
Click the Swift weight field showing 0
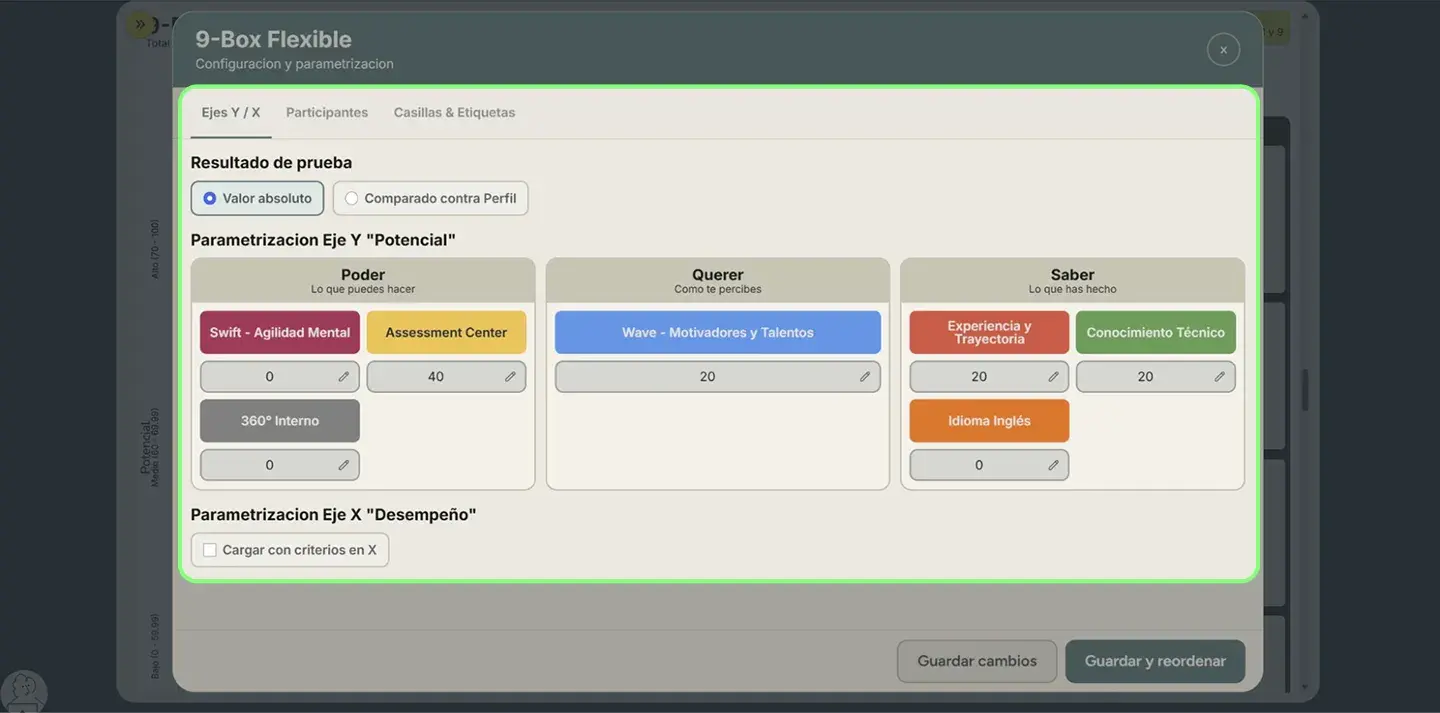click(280, 377)
